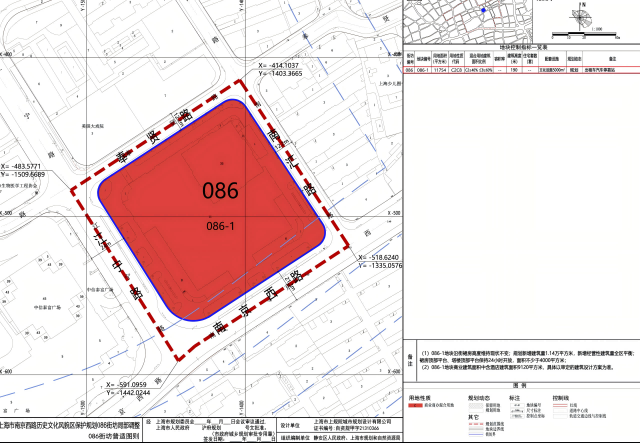Click the second remark note paragraph
The height and width of the screenshot is (443, 640).
pos(520,366)
